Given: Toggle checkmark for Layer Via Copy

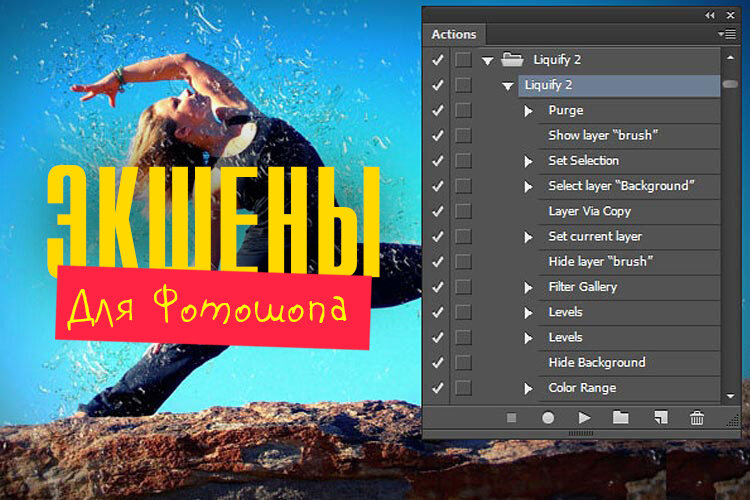Looking at the screenshot, I should [437, 211].
